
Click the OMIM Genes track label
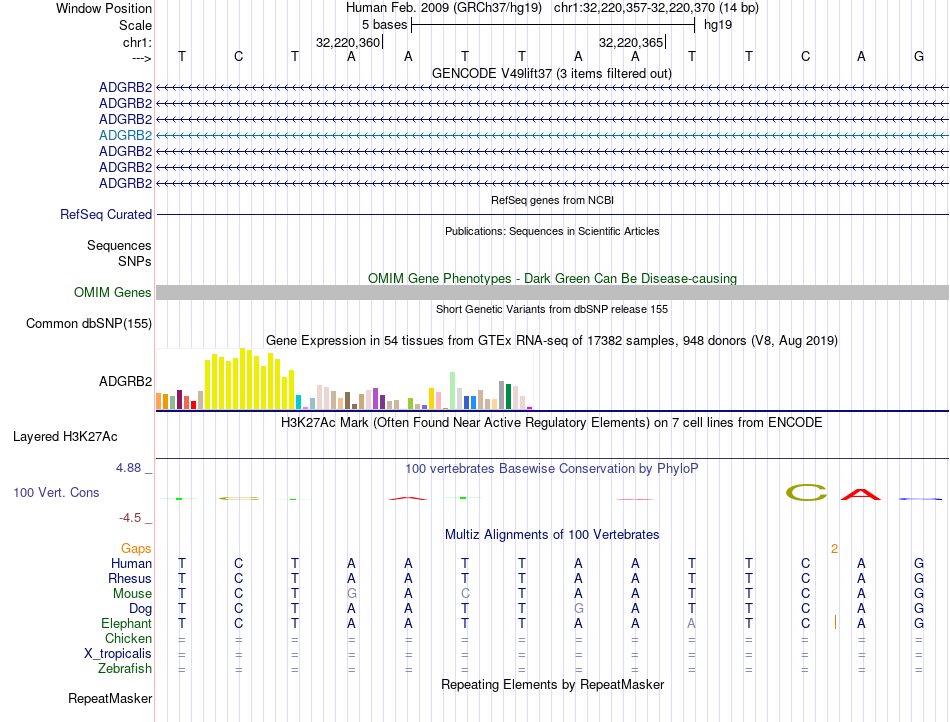pyautogui.click(x=113, y=293)
